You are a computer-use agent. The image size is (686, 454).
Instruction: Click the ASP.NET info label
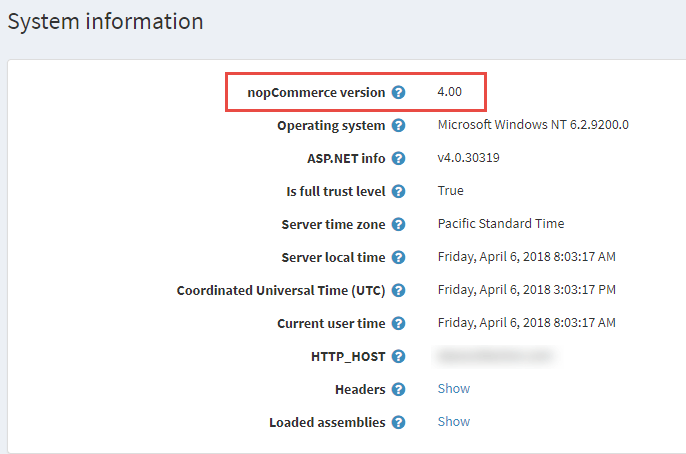[346, 158]
